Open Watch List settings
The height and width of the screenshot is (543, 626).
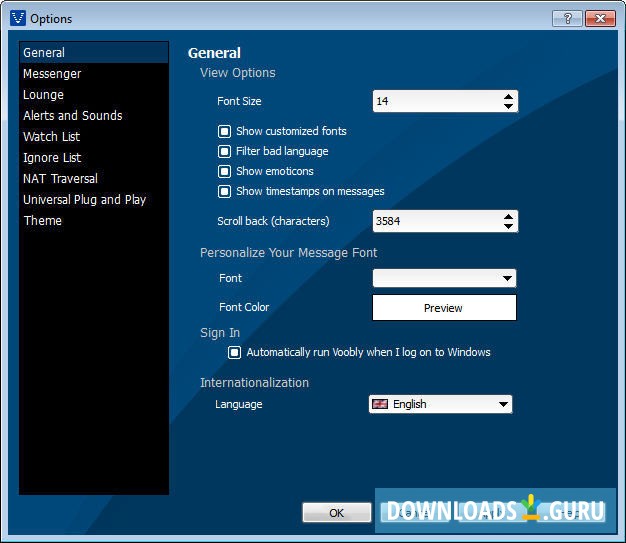94,137
